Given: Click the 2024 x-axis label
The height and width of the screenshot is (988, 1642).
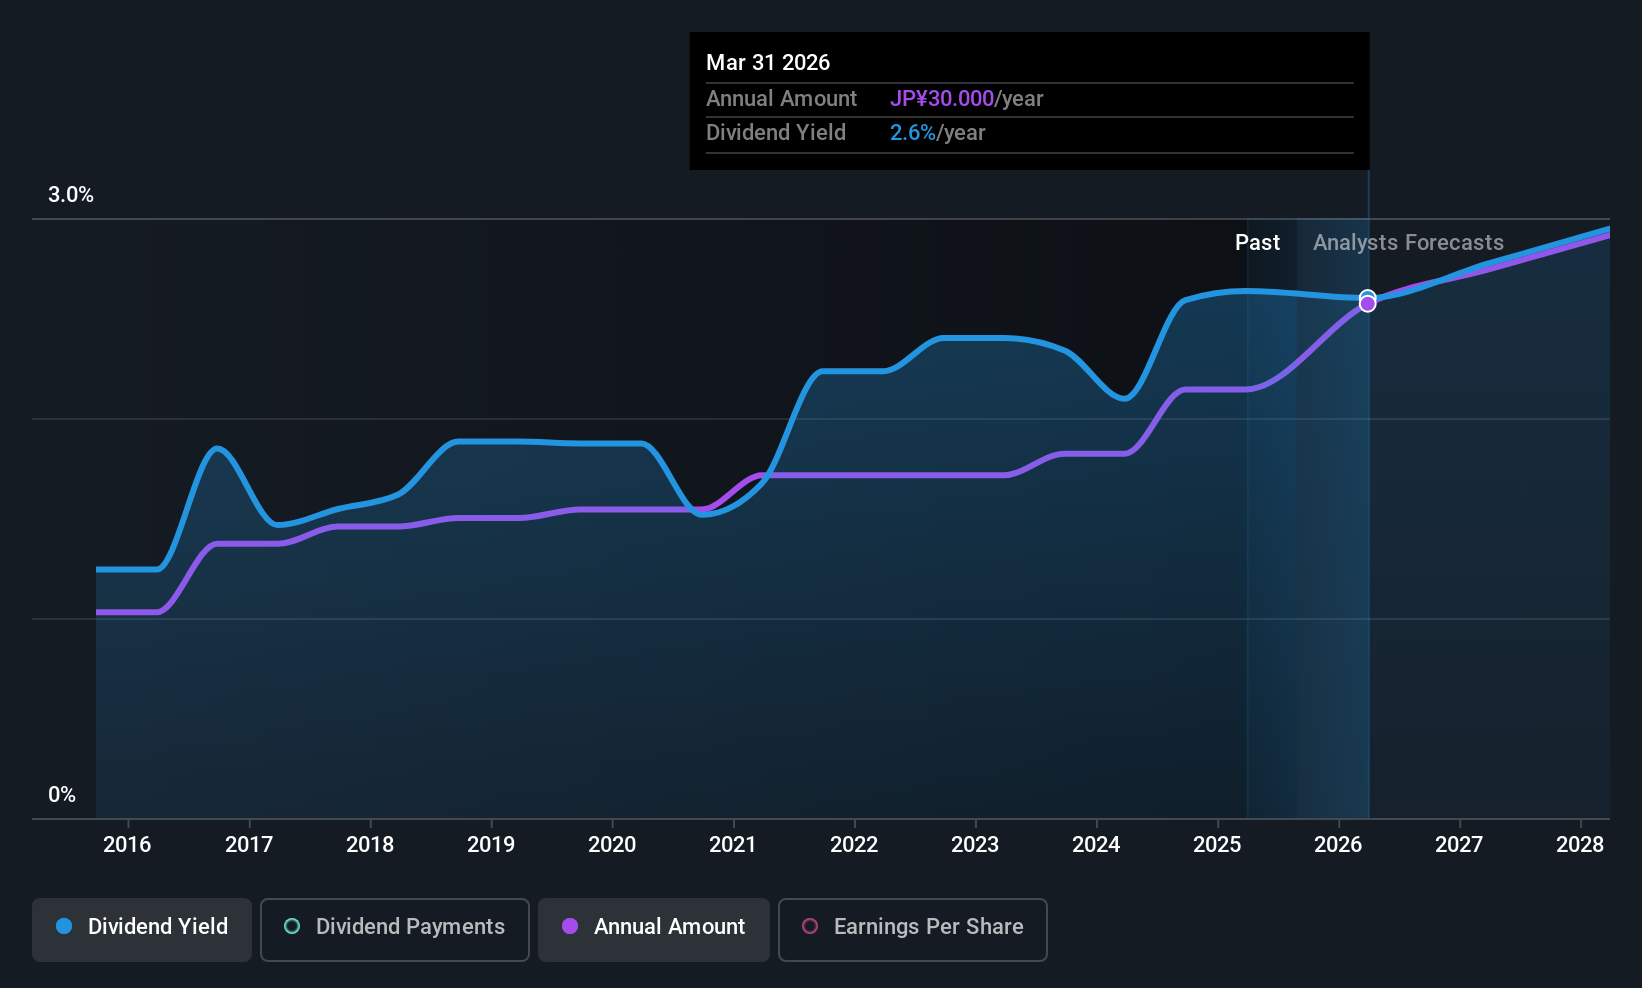Looking at the screenshot, I should pyautogui.click(x=1096, y=845).
